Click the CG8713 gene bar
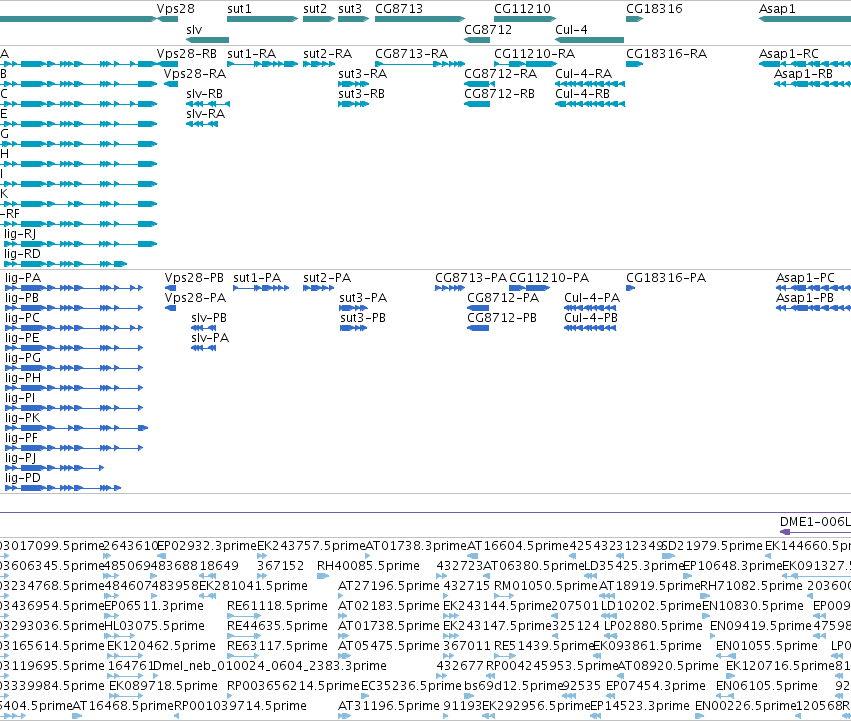Image resolution: width=851 pixels, height=721 pixels. 420,19
